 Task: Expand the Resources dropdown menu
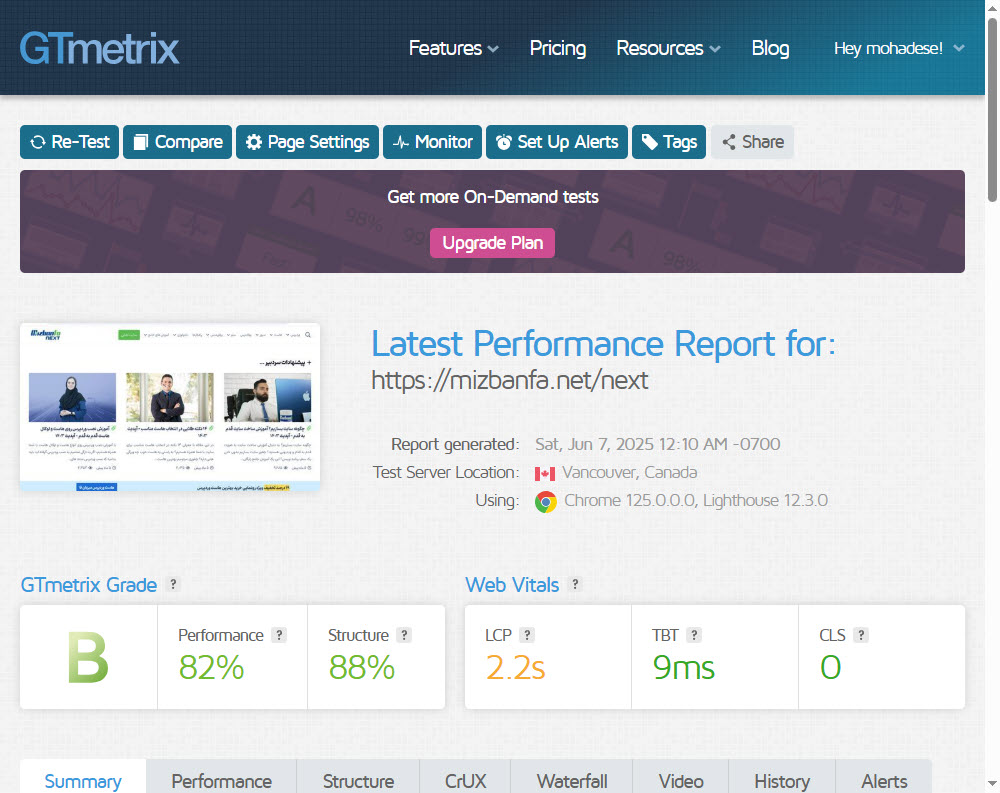coord(668,48)
